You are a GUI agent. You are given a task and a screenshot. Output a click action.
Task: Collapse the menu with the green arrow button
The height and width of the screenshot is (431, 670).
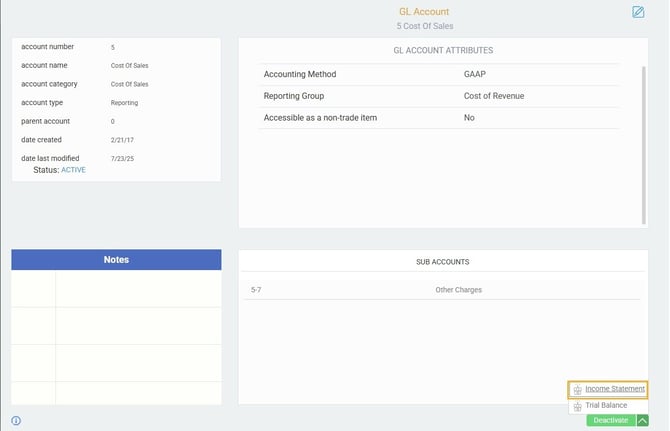(642, 420)
